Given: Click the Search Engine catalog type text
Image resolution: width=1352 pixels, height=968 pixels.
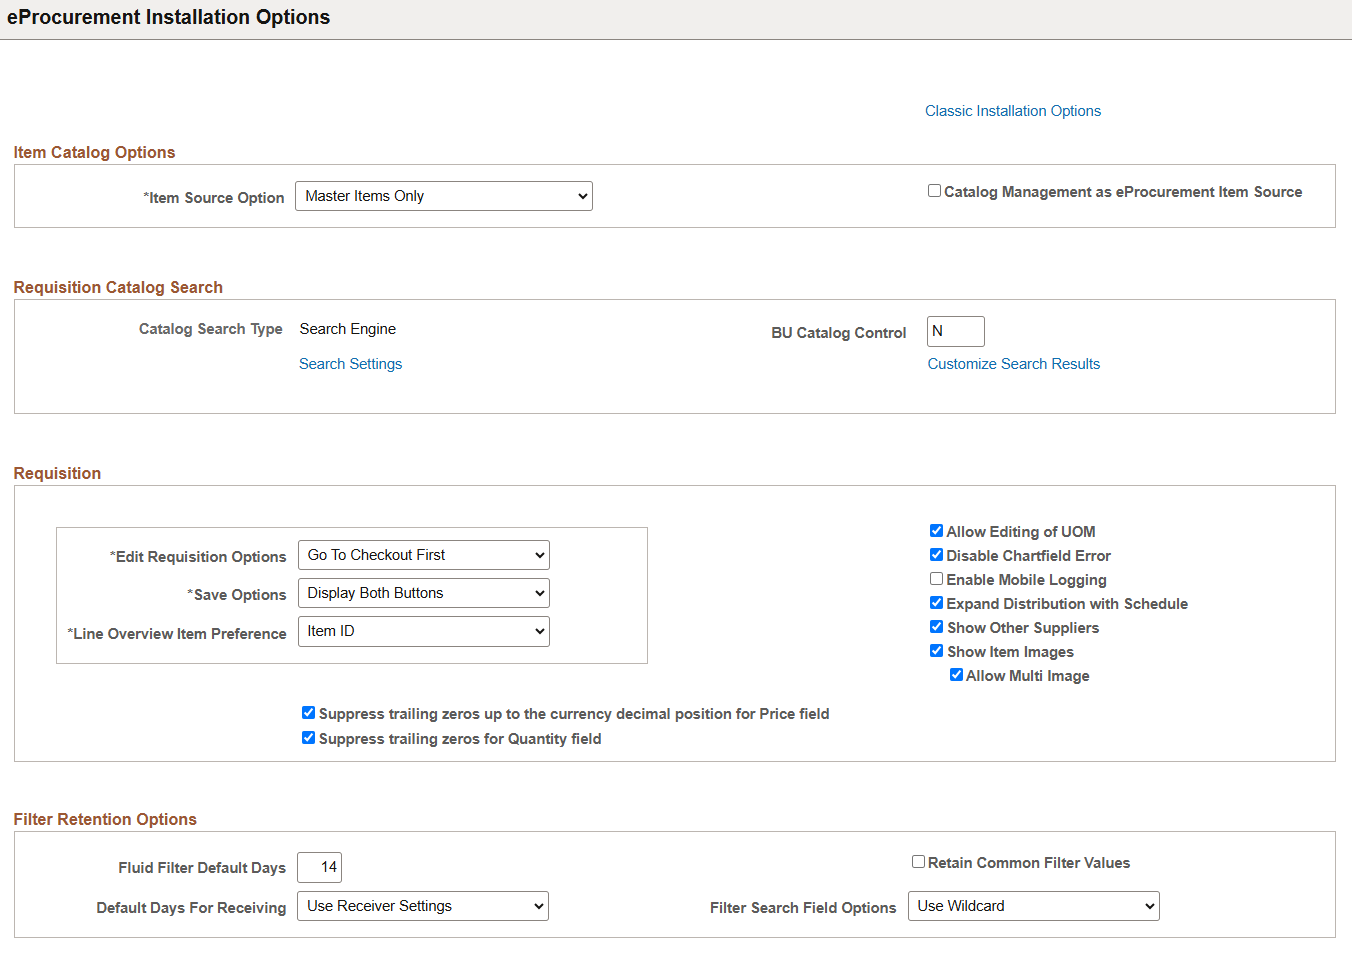Looking at the screenshot, I should click(x=348, y=329).
